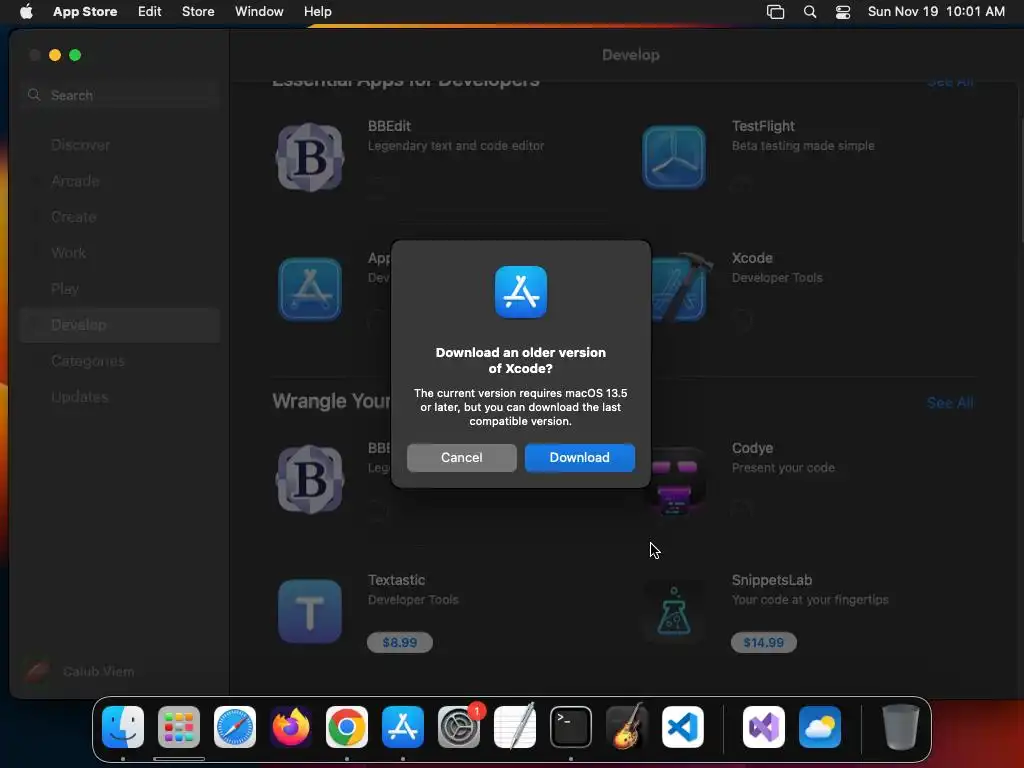Viewport: 1024px width, 768px height.
Task: Open the SnippetsLab flask icon
Action: tap(674, 611)
